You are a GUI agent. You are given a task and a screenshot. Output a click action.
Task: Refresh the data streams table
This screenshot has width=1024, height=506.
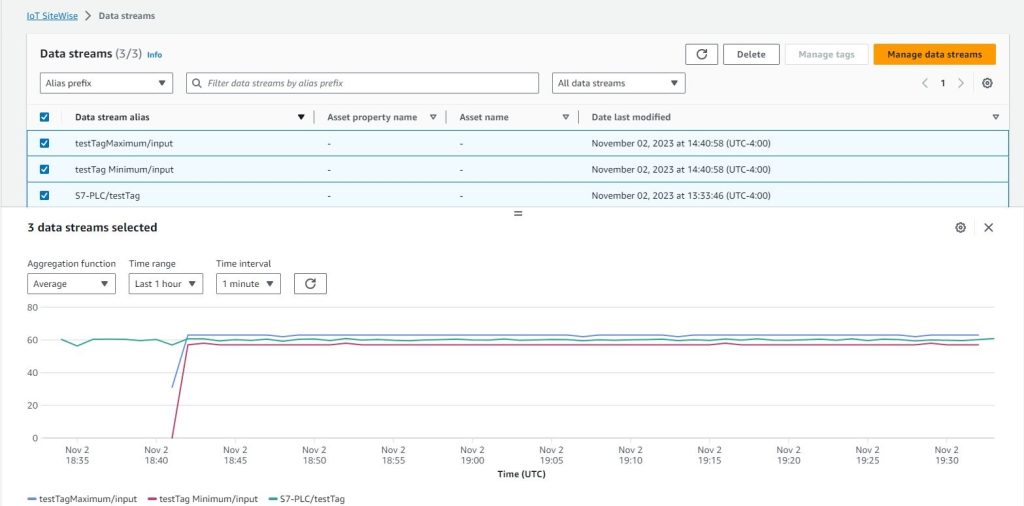[701, 54]
